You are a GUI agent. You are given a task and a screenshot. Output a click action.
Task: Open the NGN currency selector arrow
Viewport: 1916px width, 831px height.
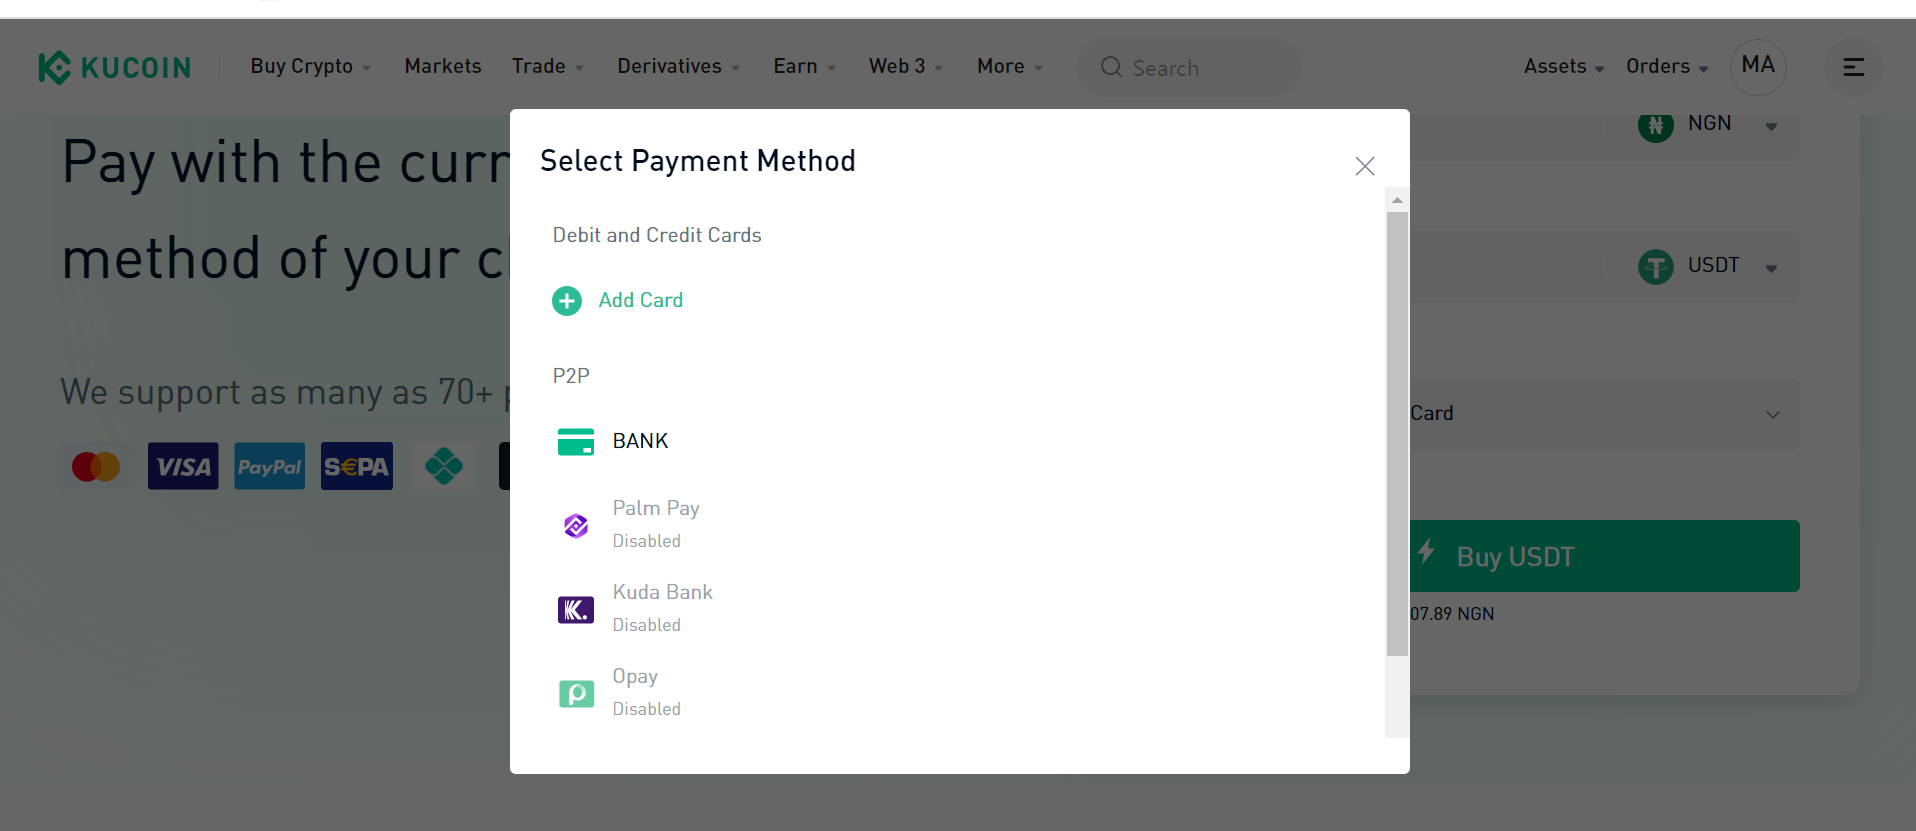pos(1771,127)
